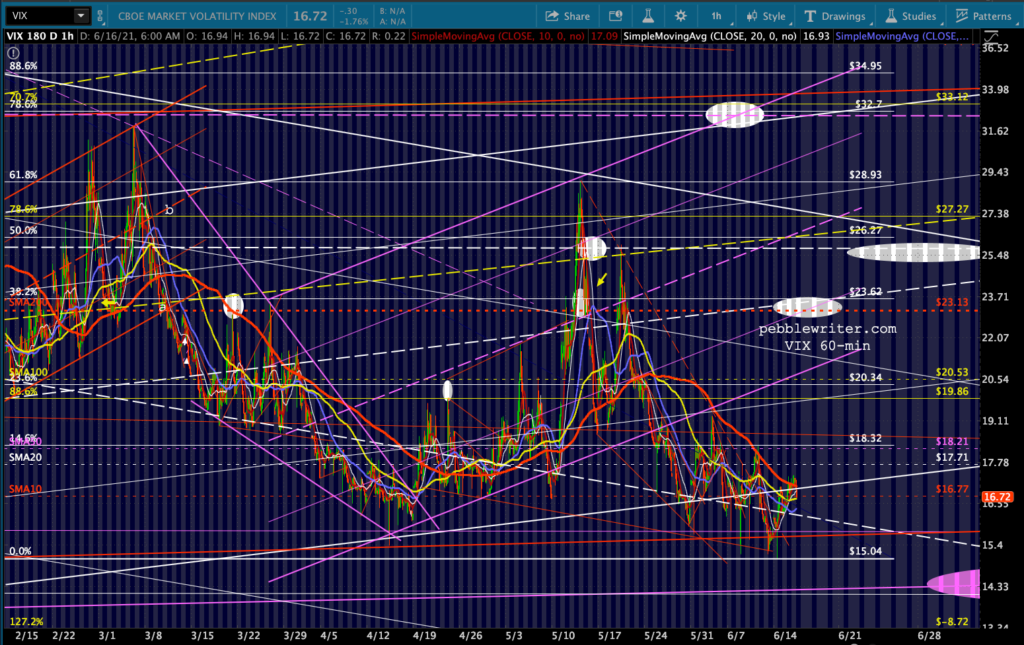Click the 61.8% retracement label
Screen dimensions: 1024x645
click(24, 175)
